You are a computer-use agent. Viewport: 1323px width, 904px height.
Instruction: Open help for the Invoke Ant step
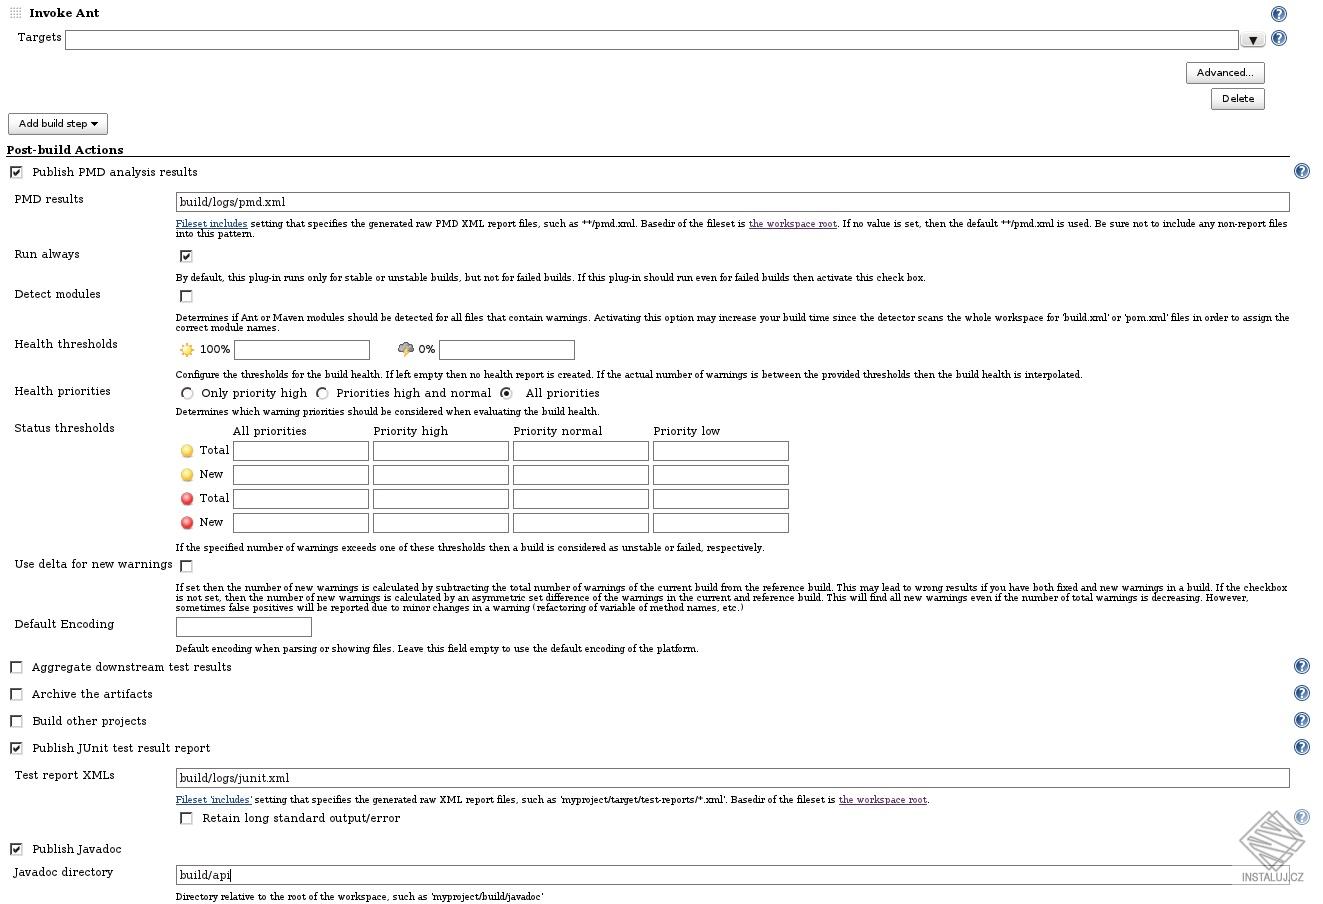(x=1278, y=14)
